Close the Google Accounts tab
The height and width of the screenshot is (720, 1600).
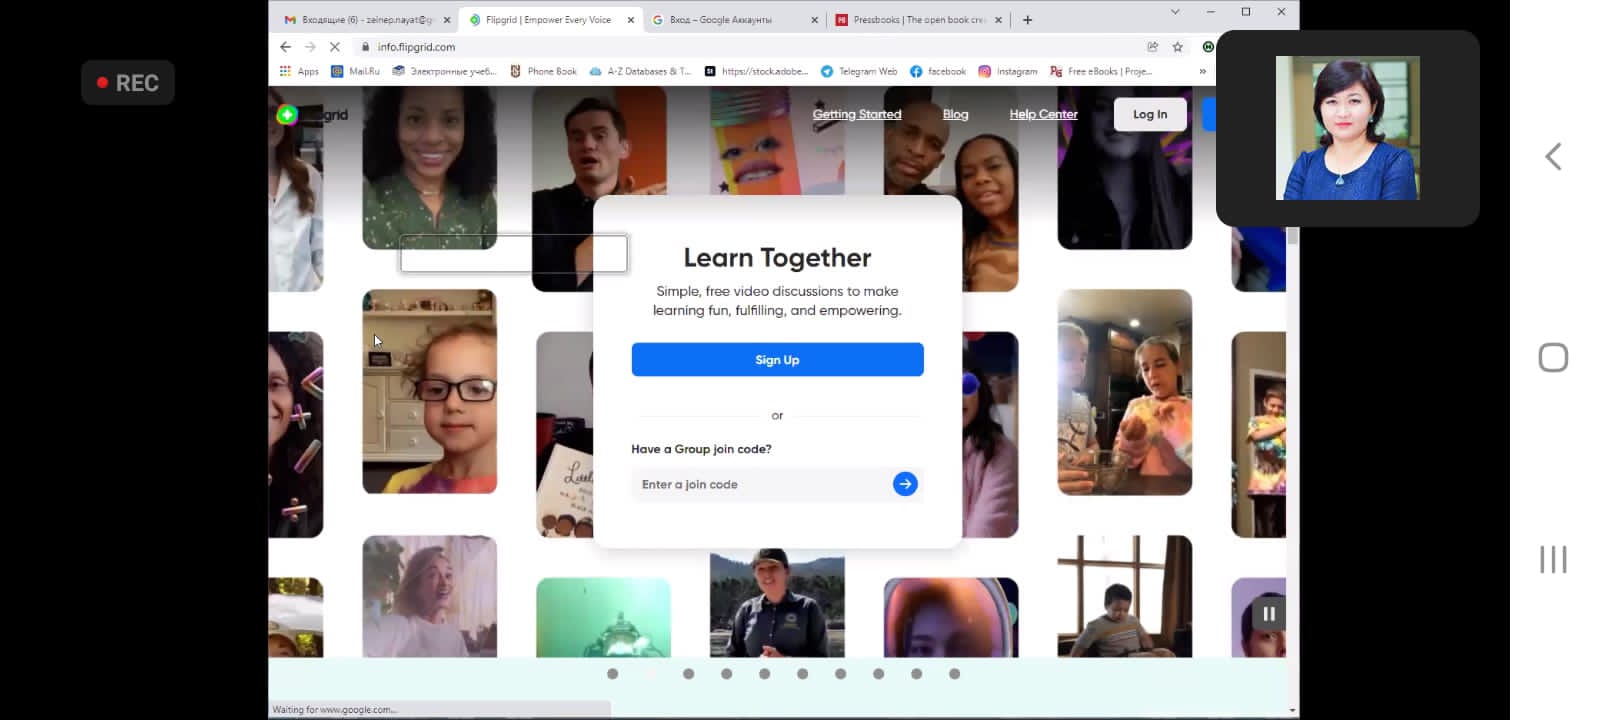click(814, 20)
